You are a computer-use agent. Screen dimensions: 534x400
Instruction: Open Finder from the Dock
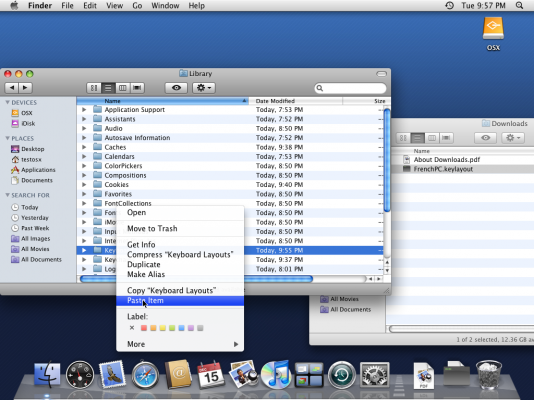tap(47, 374)
